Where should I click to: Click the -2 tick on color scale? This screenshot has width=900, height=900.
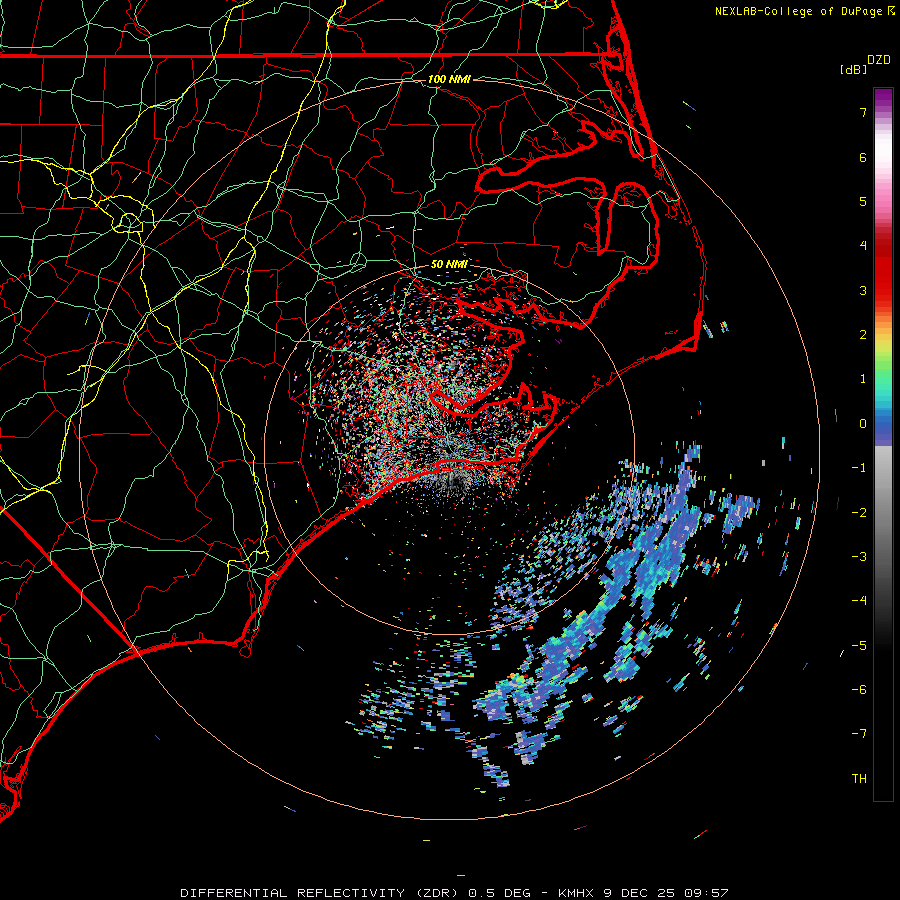pyautogui.click(x=859, y=513)
